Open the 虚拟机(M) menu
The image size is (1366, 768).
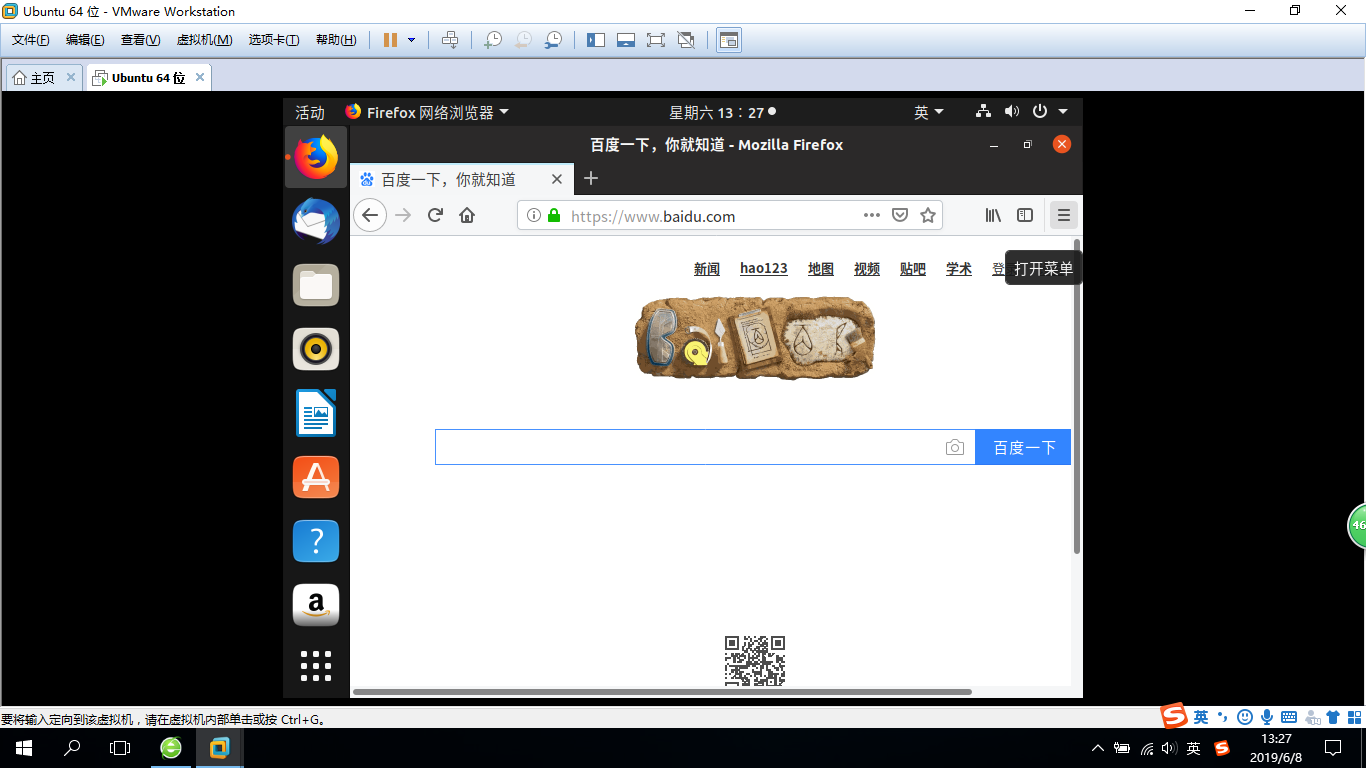[x=204, y=40]
